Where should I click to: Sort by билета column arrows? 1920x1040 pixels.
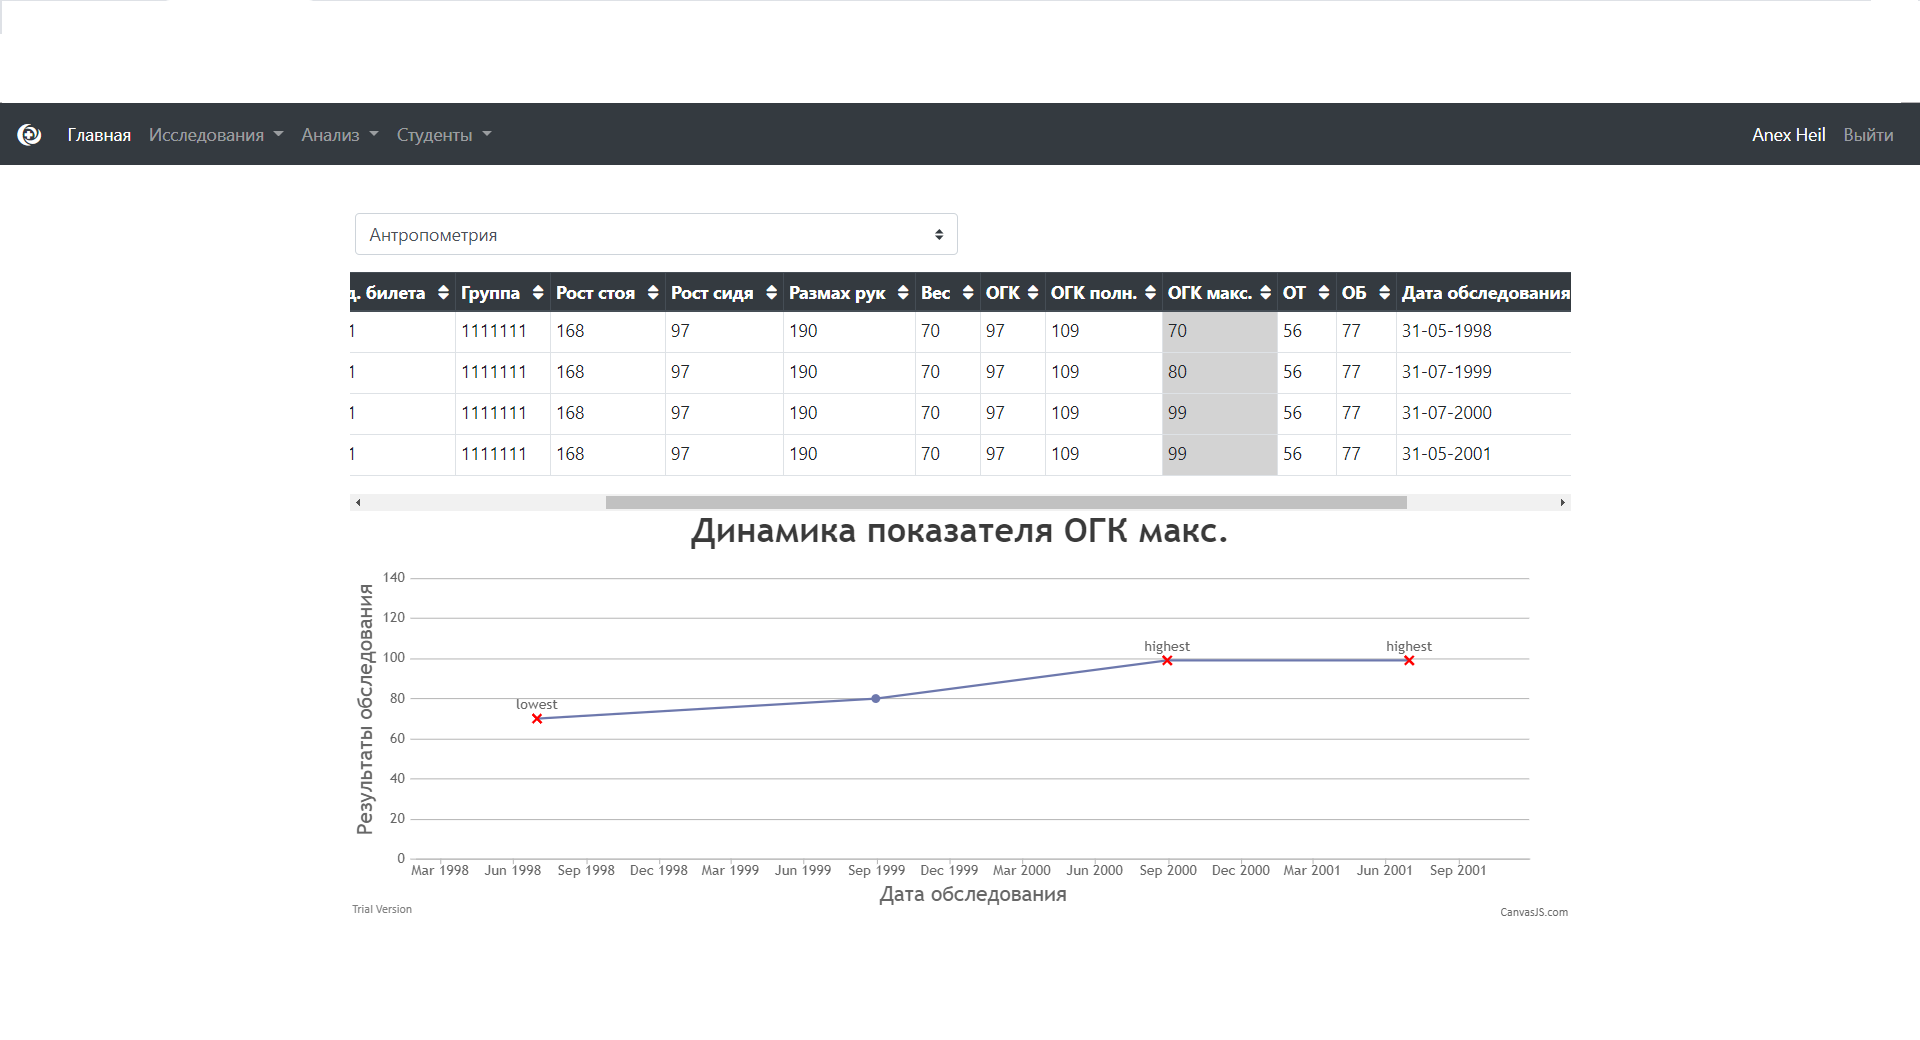443,292
